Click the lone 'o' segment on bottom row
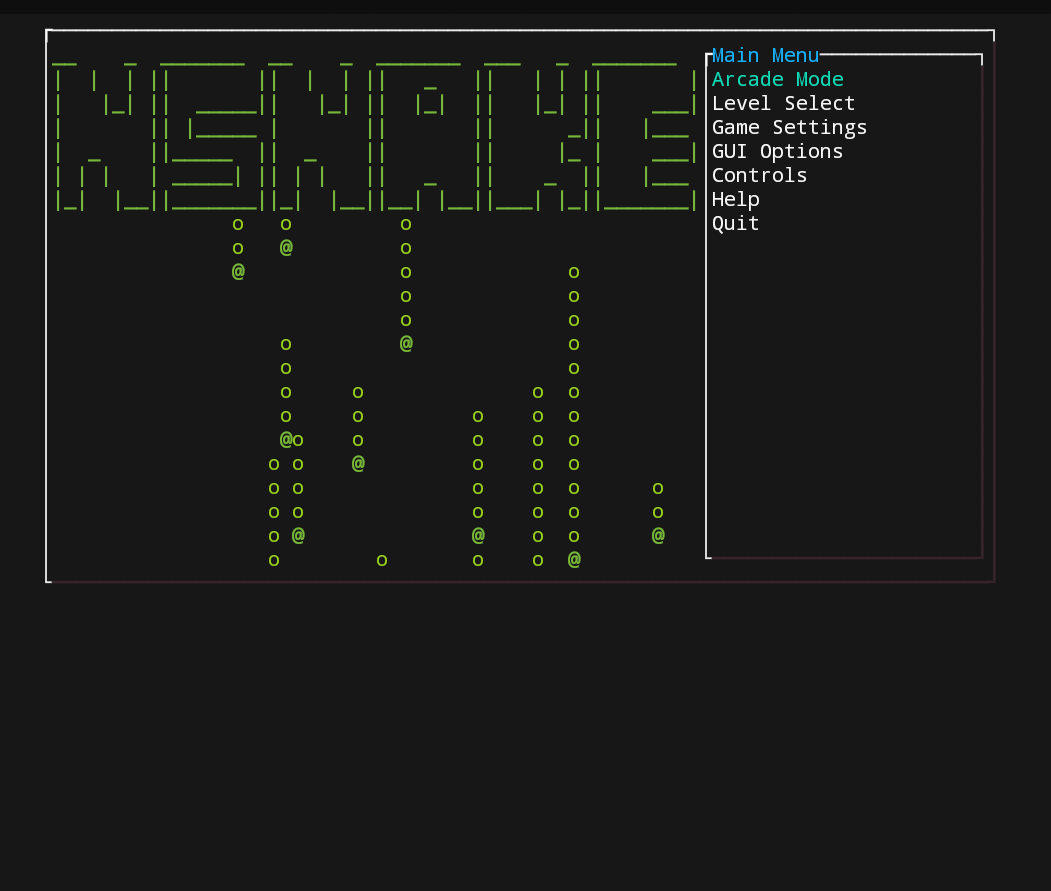 382,560
